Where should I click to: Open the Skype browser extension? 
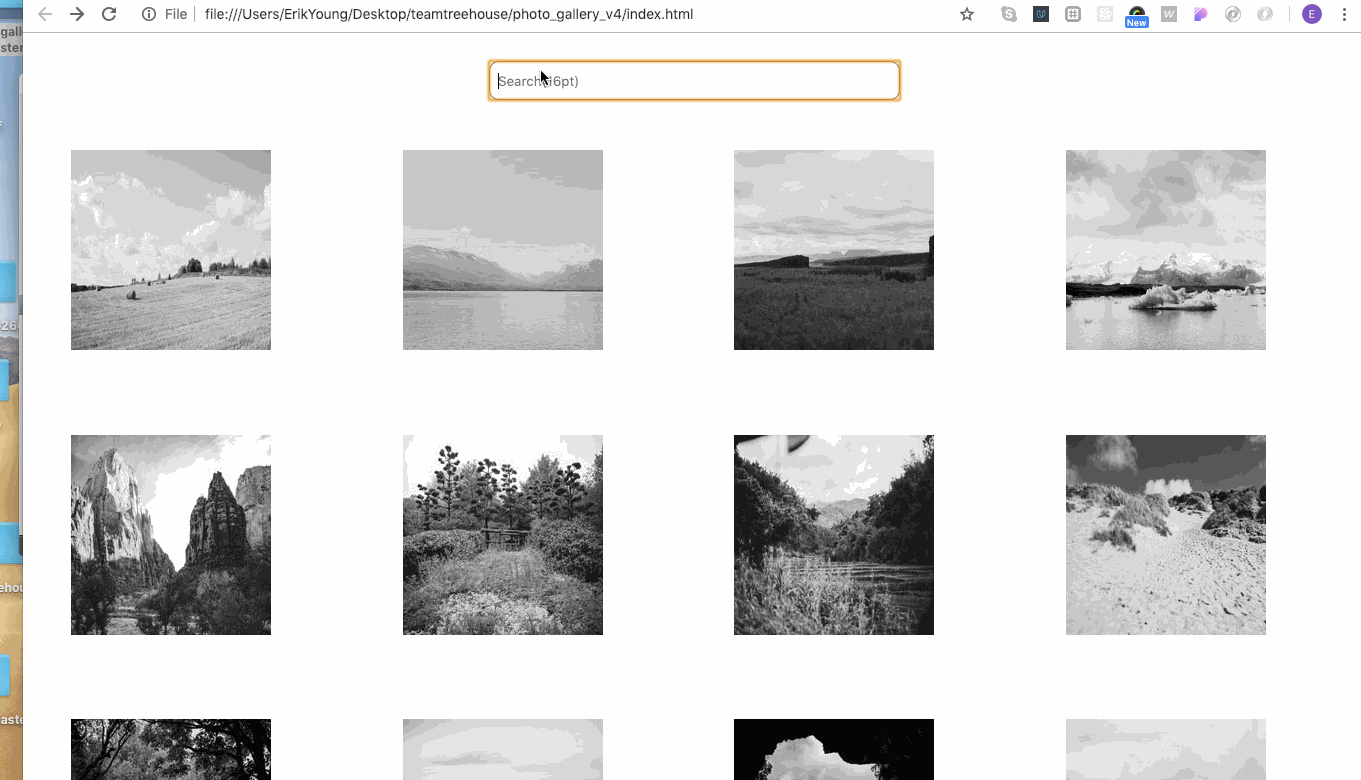click(1009, 14)
